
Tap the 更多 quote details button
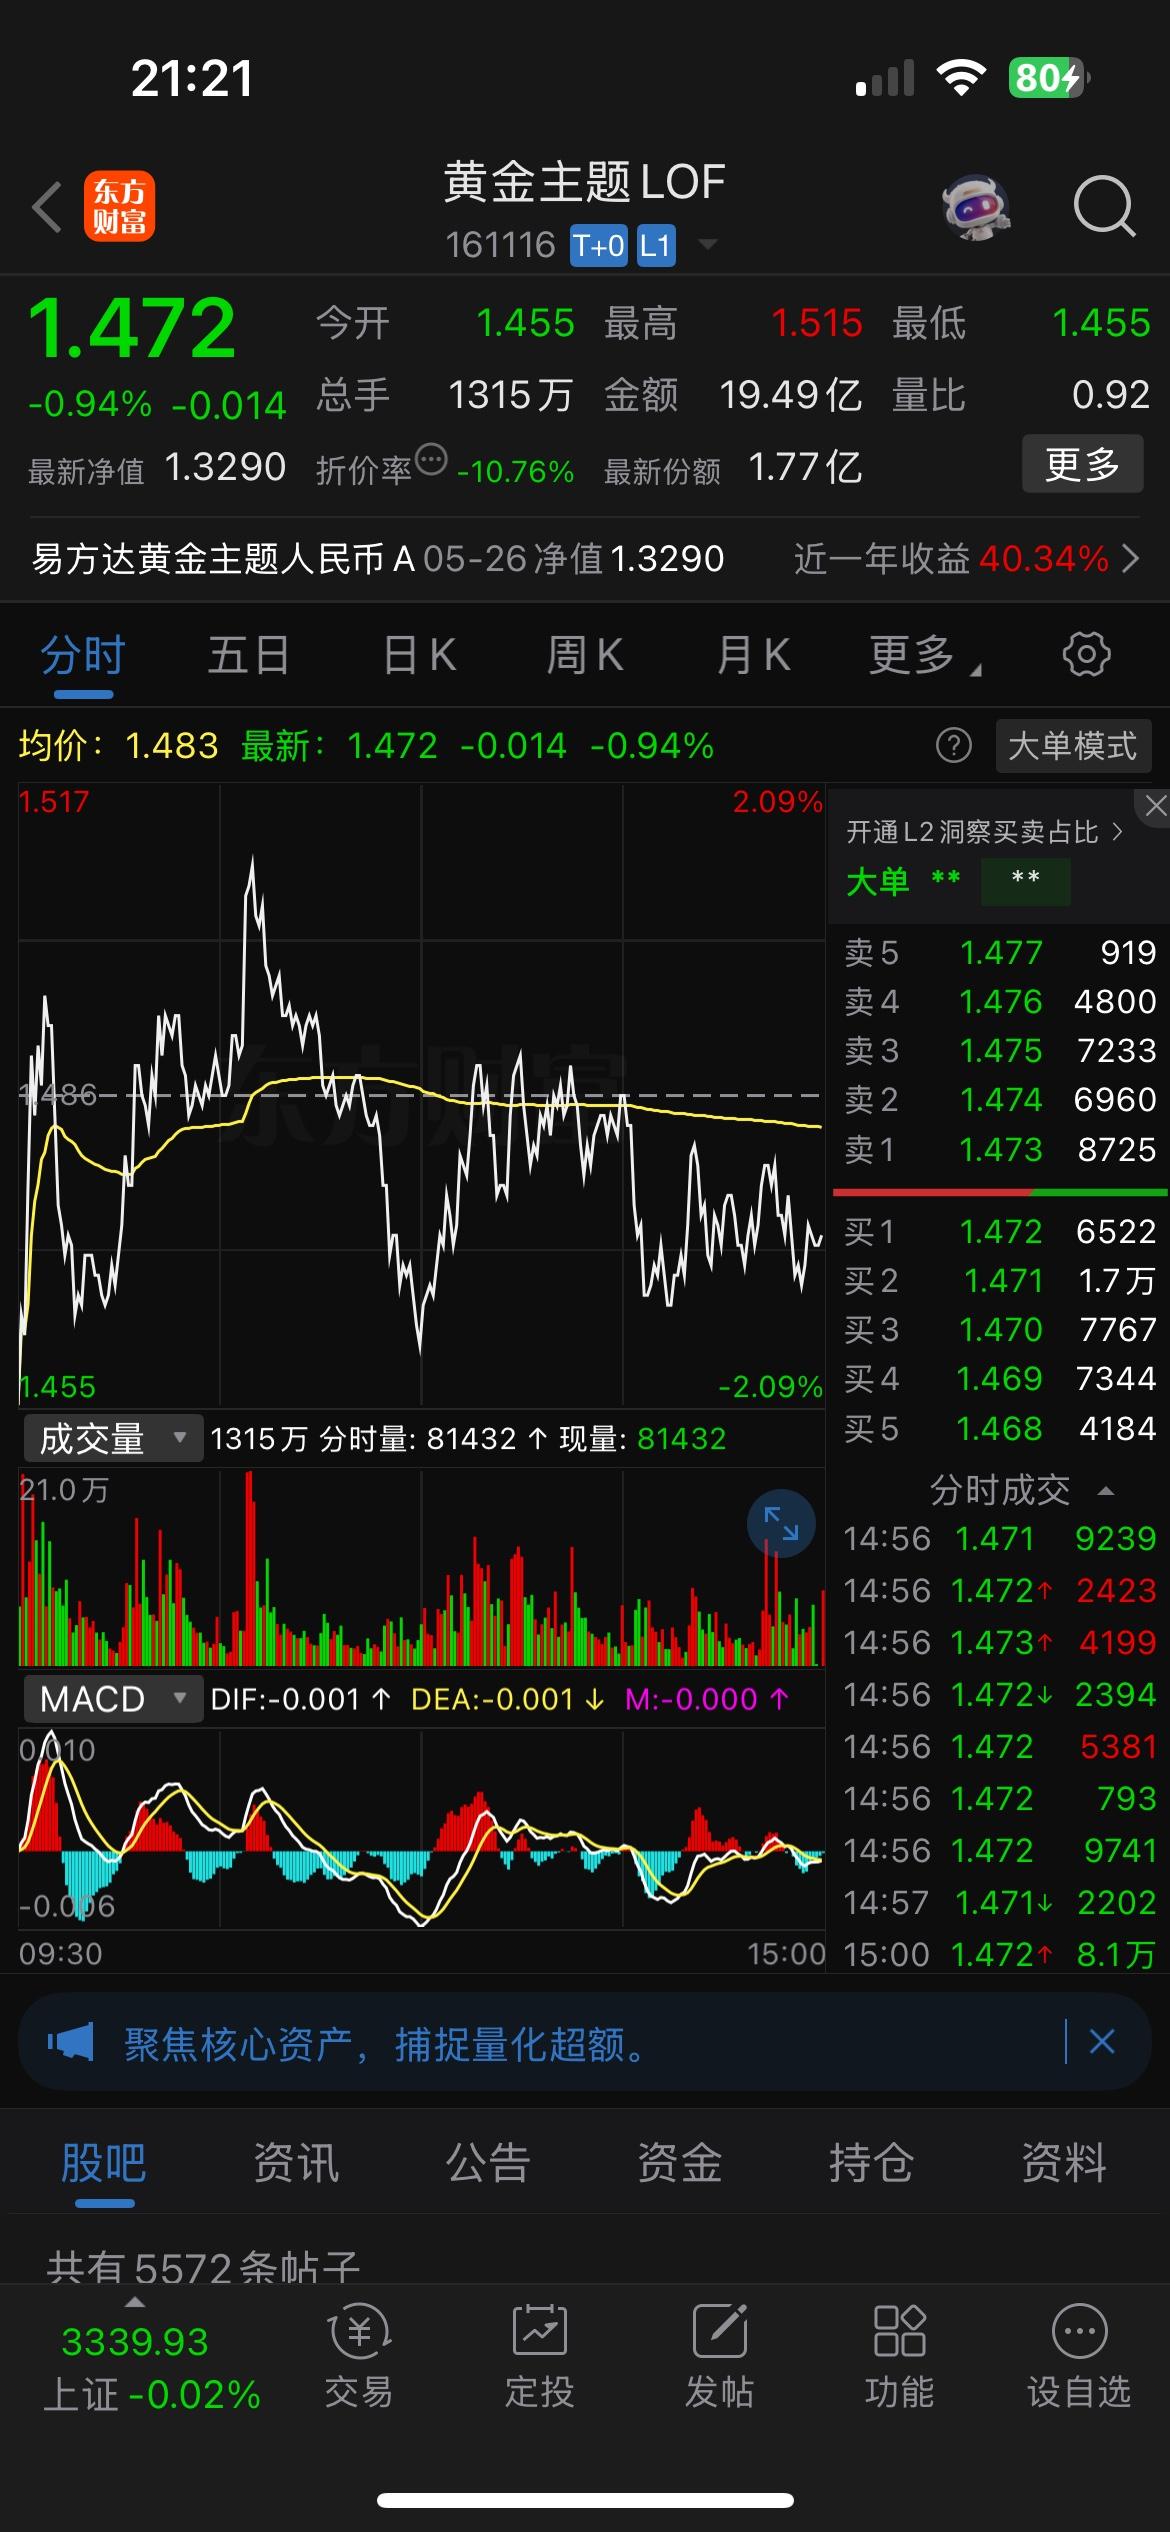(1082, 464)
